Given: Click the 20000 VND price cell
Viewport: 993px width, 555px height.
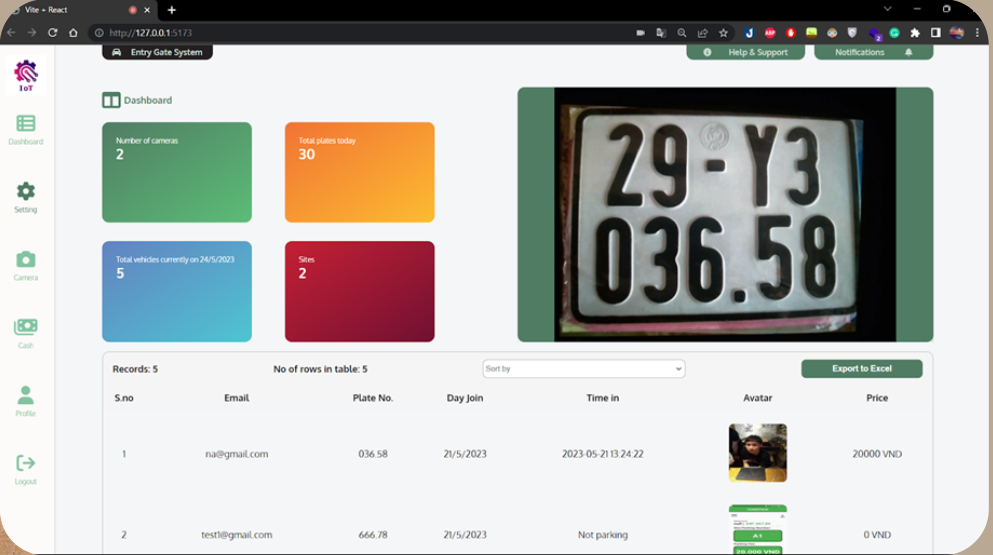Looking at the screenshot, I should point(877,454).
